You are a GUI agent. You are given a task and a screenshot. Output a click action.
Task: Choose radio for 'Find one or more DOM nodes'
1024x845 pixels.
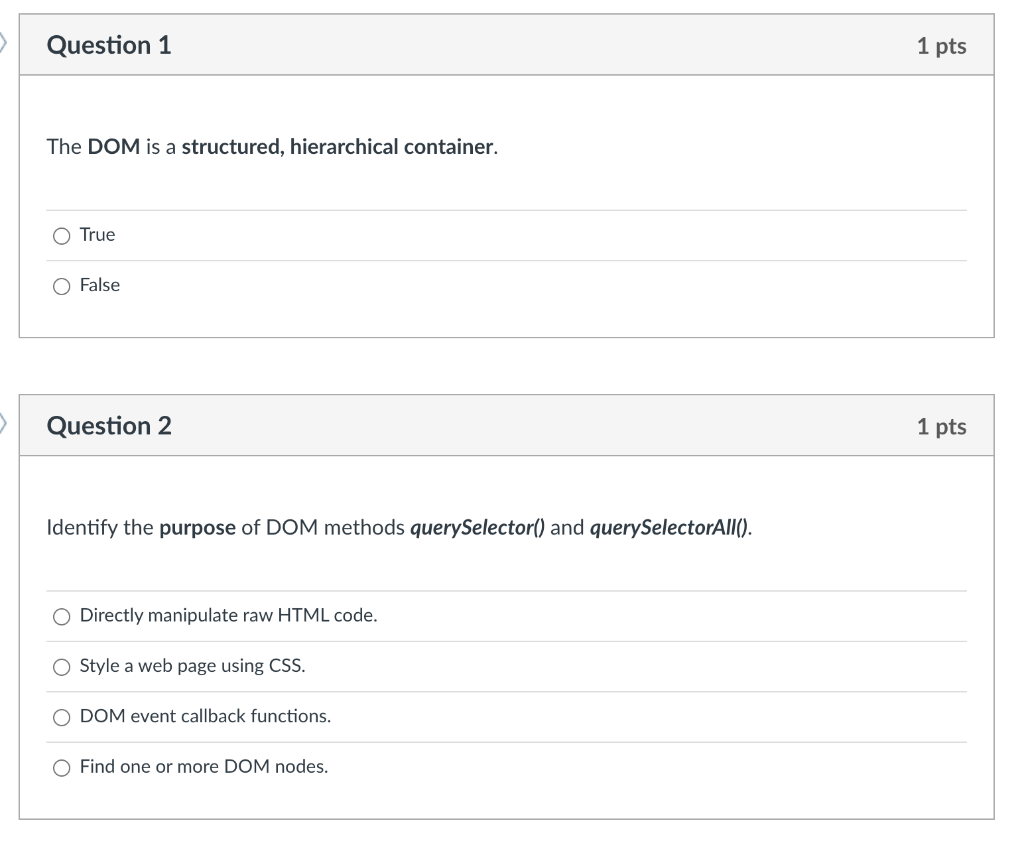click(61, 767)
